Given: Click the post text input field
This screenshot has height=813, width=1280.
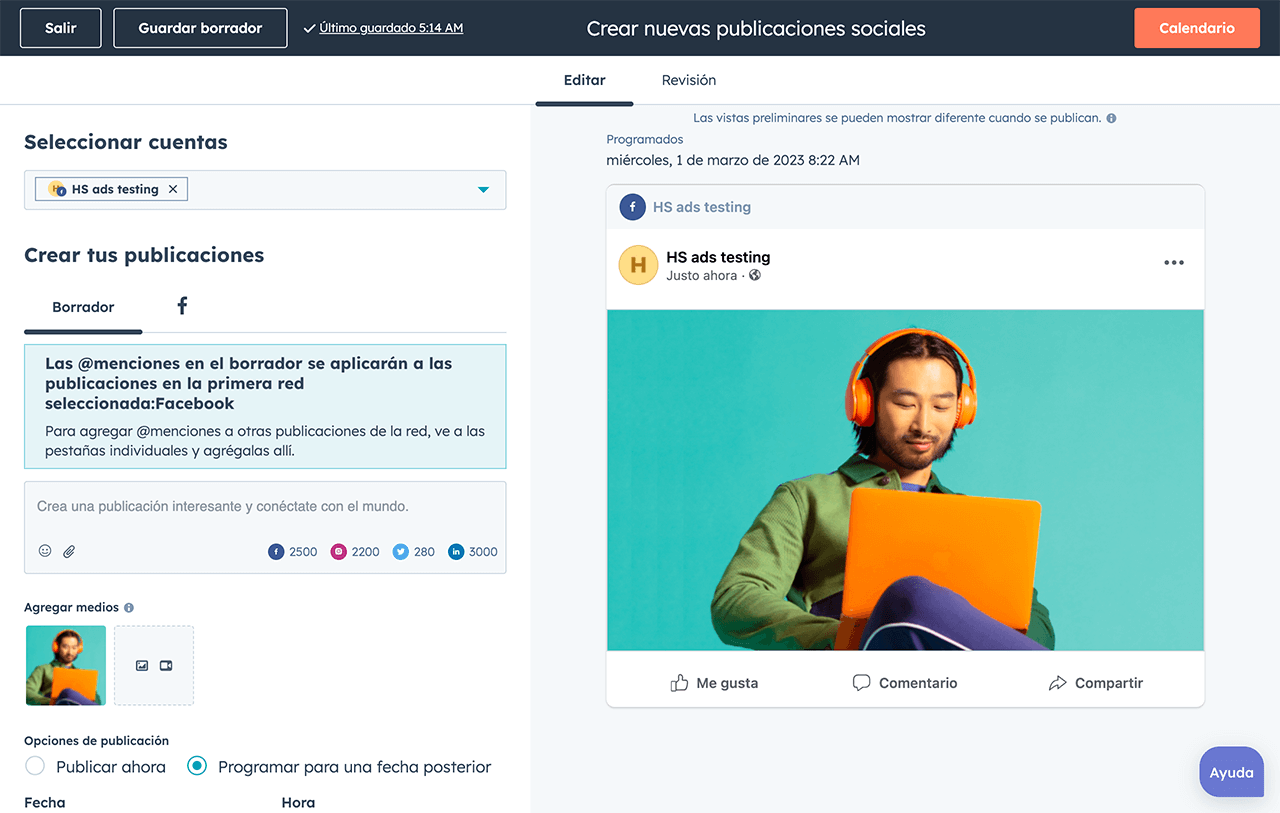Looking at the screenshot, I should (x=265, y=507).
